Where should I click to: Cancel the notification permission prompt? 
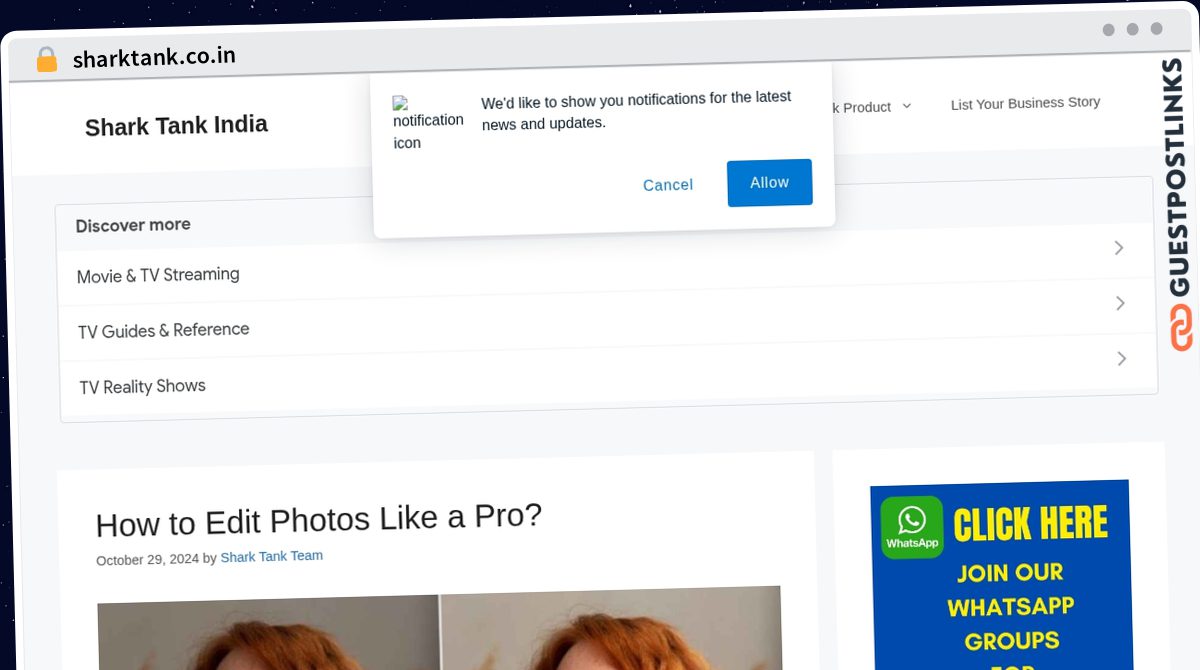coord(668,185)
